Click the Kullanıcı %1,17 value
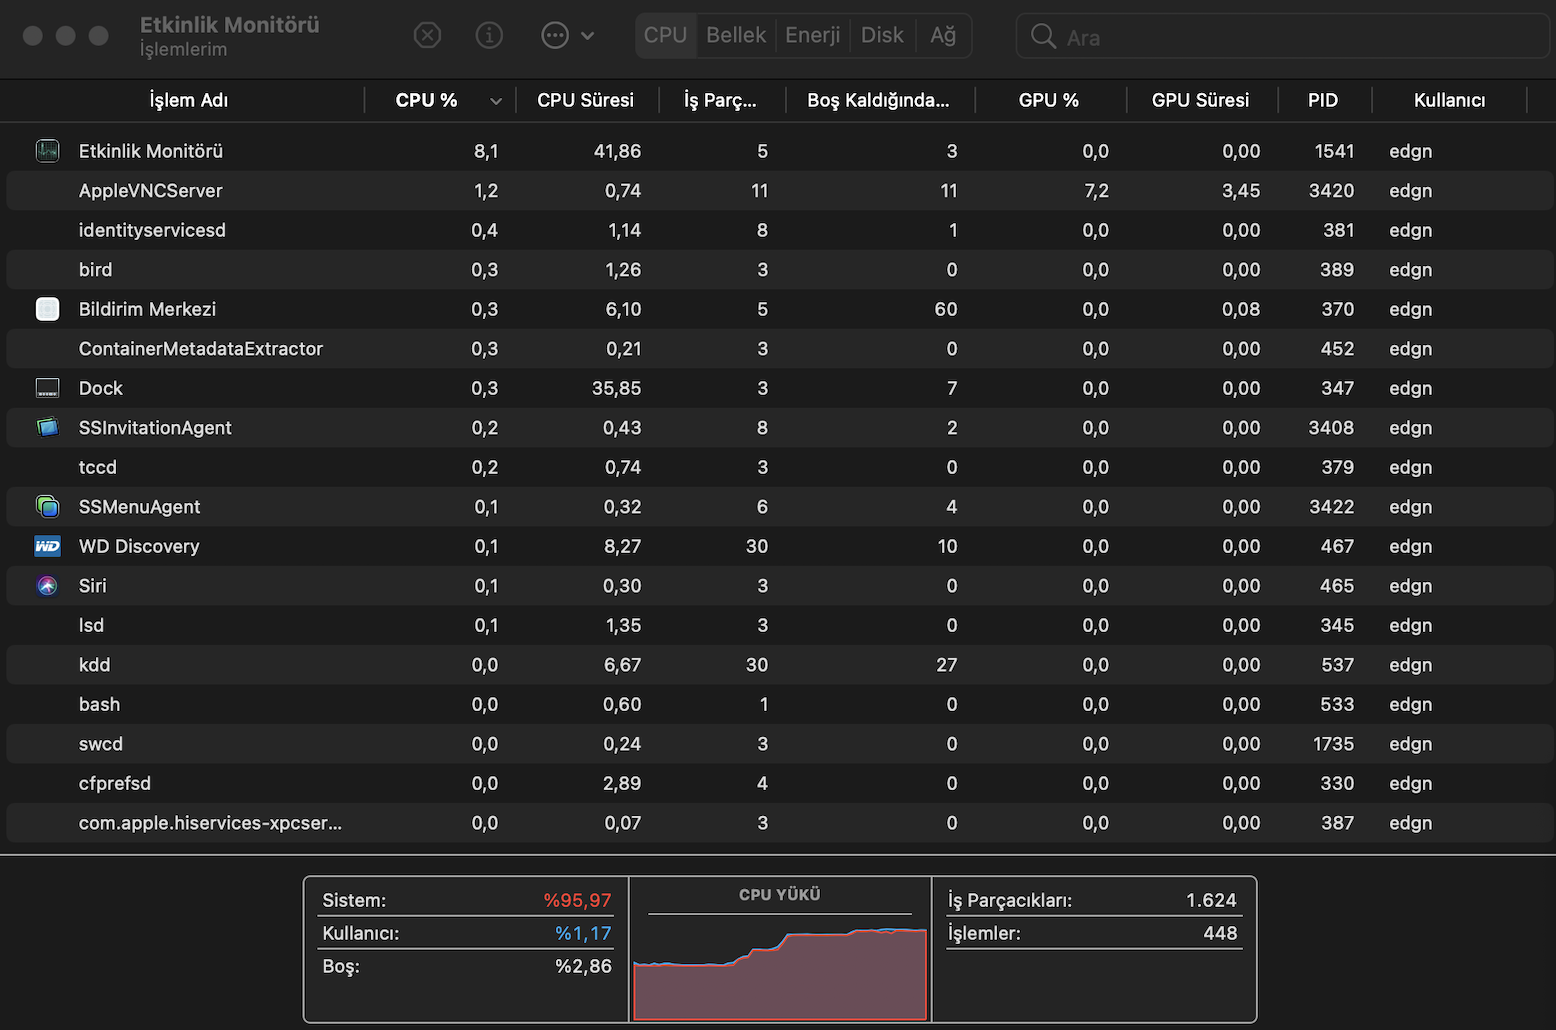Screen dimensions: 1556x1030 point(583,933)
